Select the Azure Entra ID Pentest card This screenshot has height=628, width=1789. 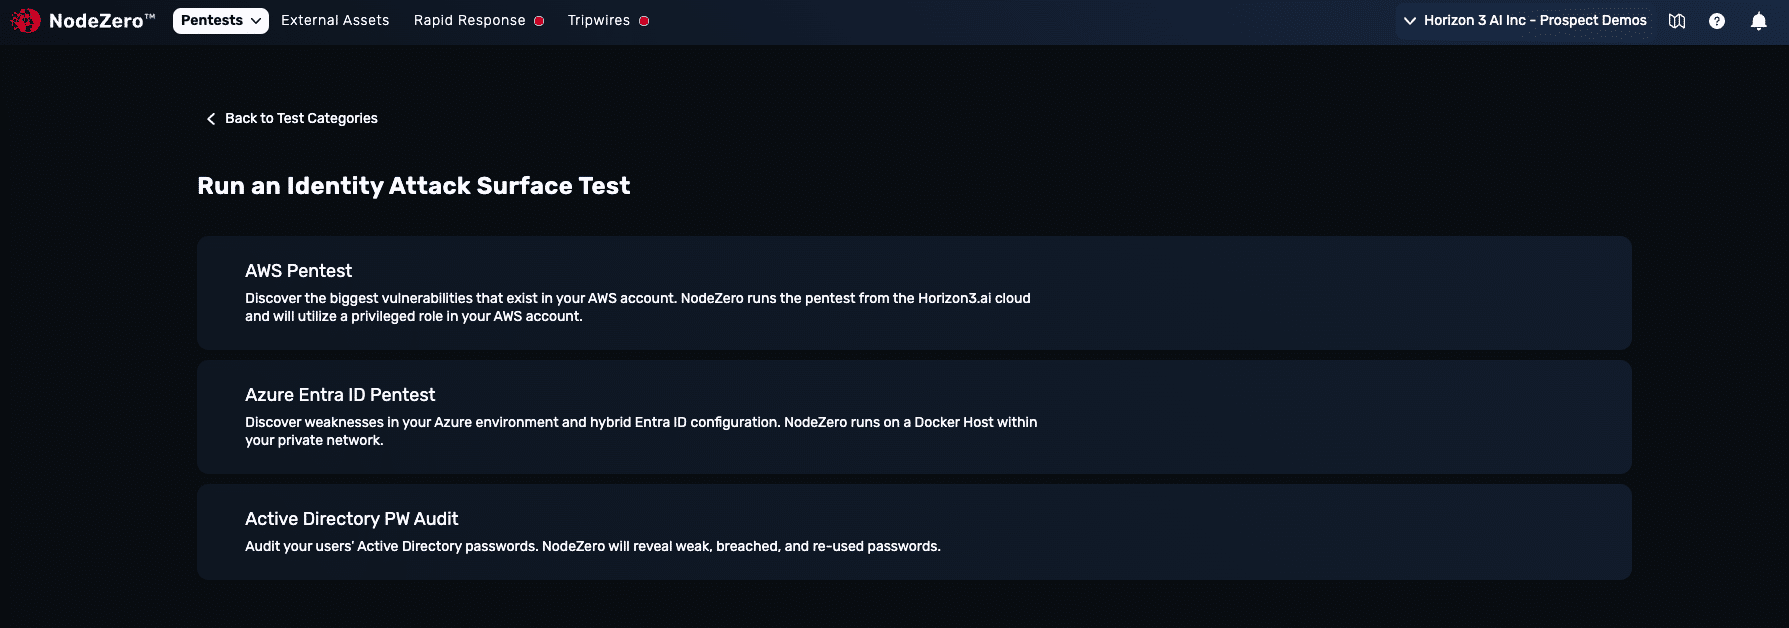pos(914,417)
